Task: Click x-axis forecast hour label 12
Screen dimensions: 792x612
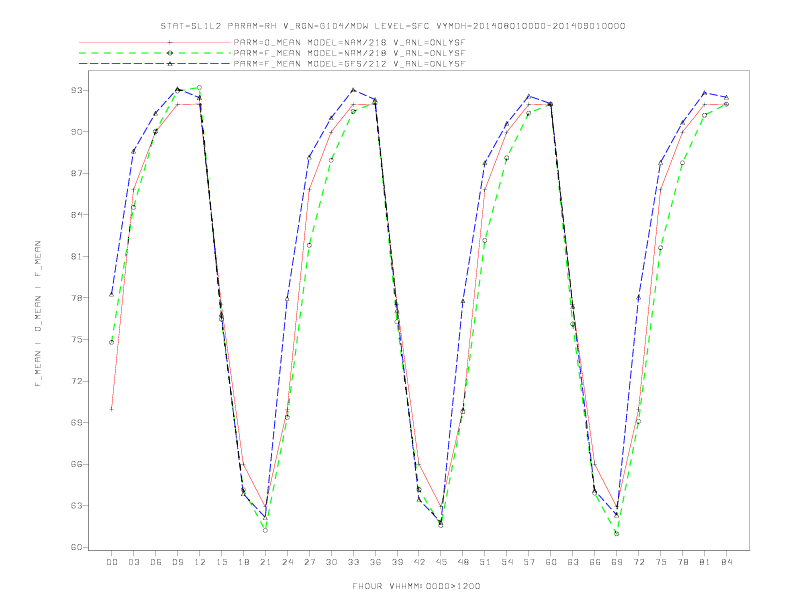Action: (x=200, y=562)
